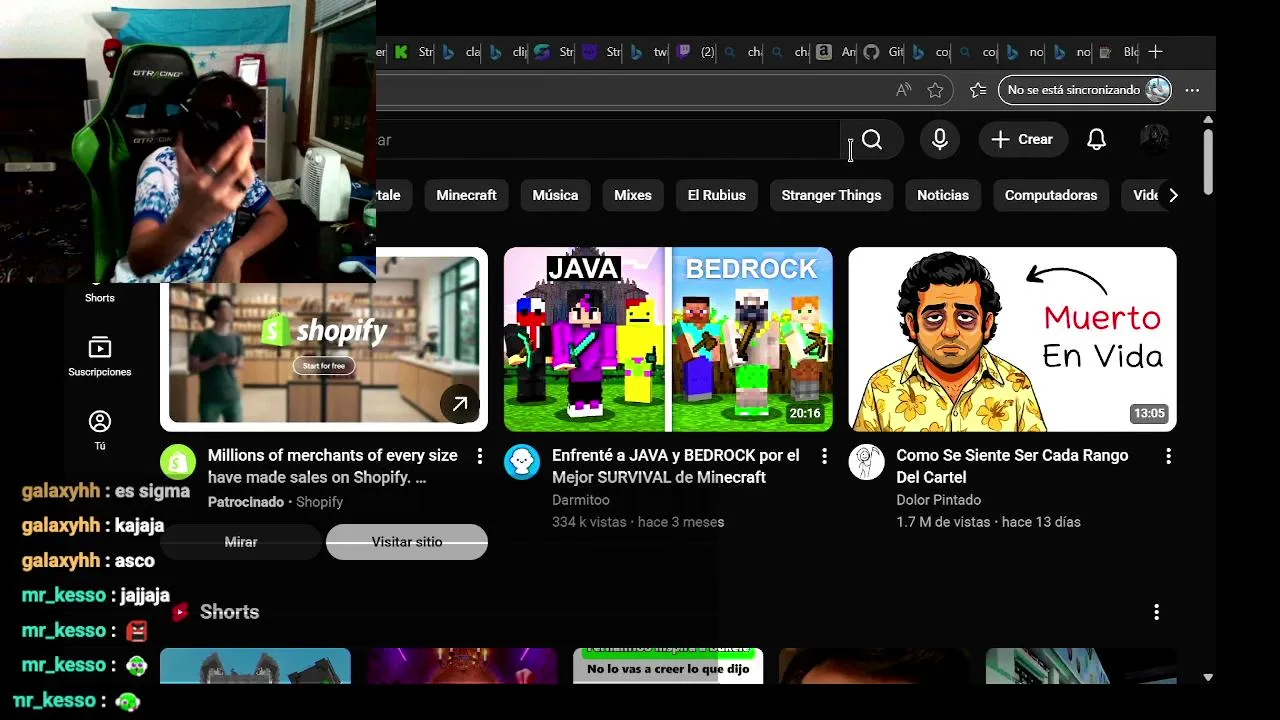
Task: Click the Edge profile picture icon
Action: 1158,90
